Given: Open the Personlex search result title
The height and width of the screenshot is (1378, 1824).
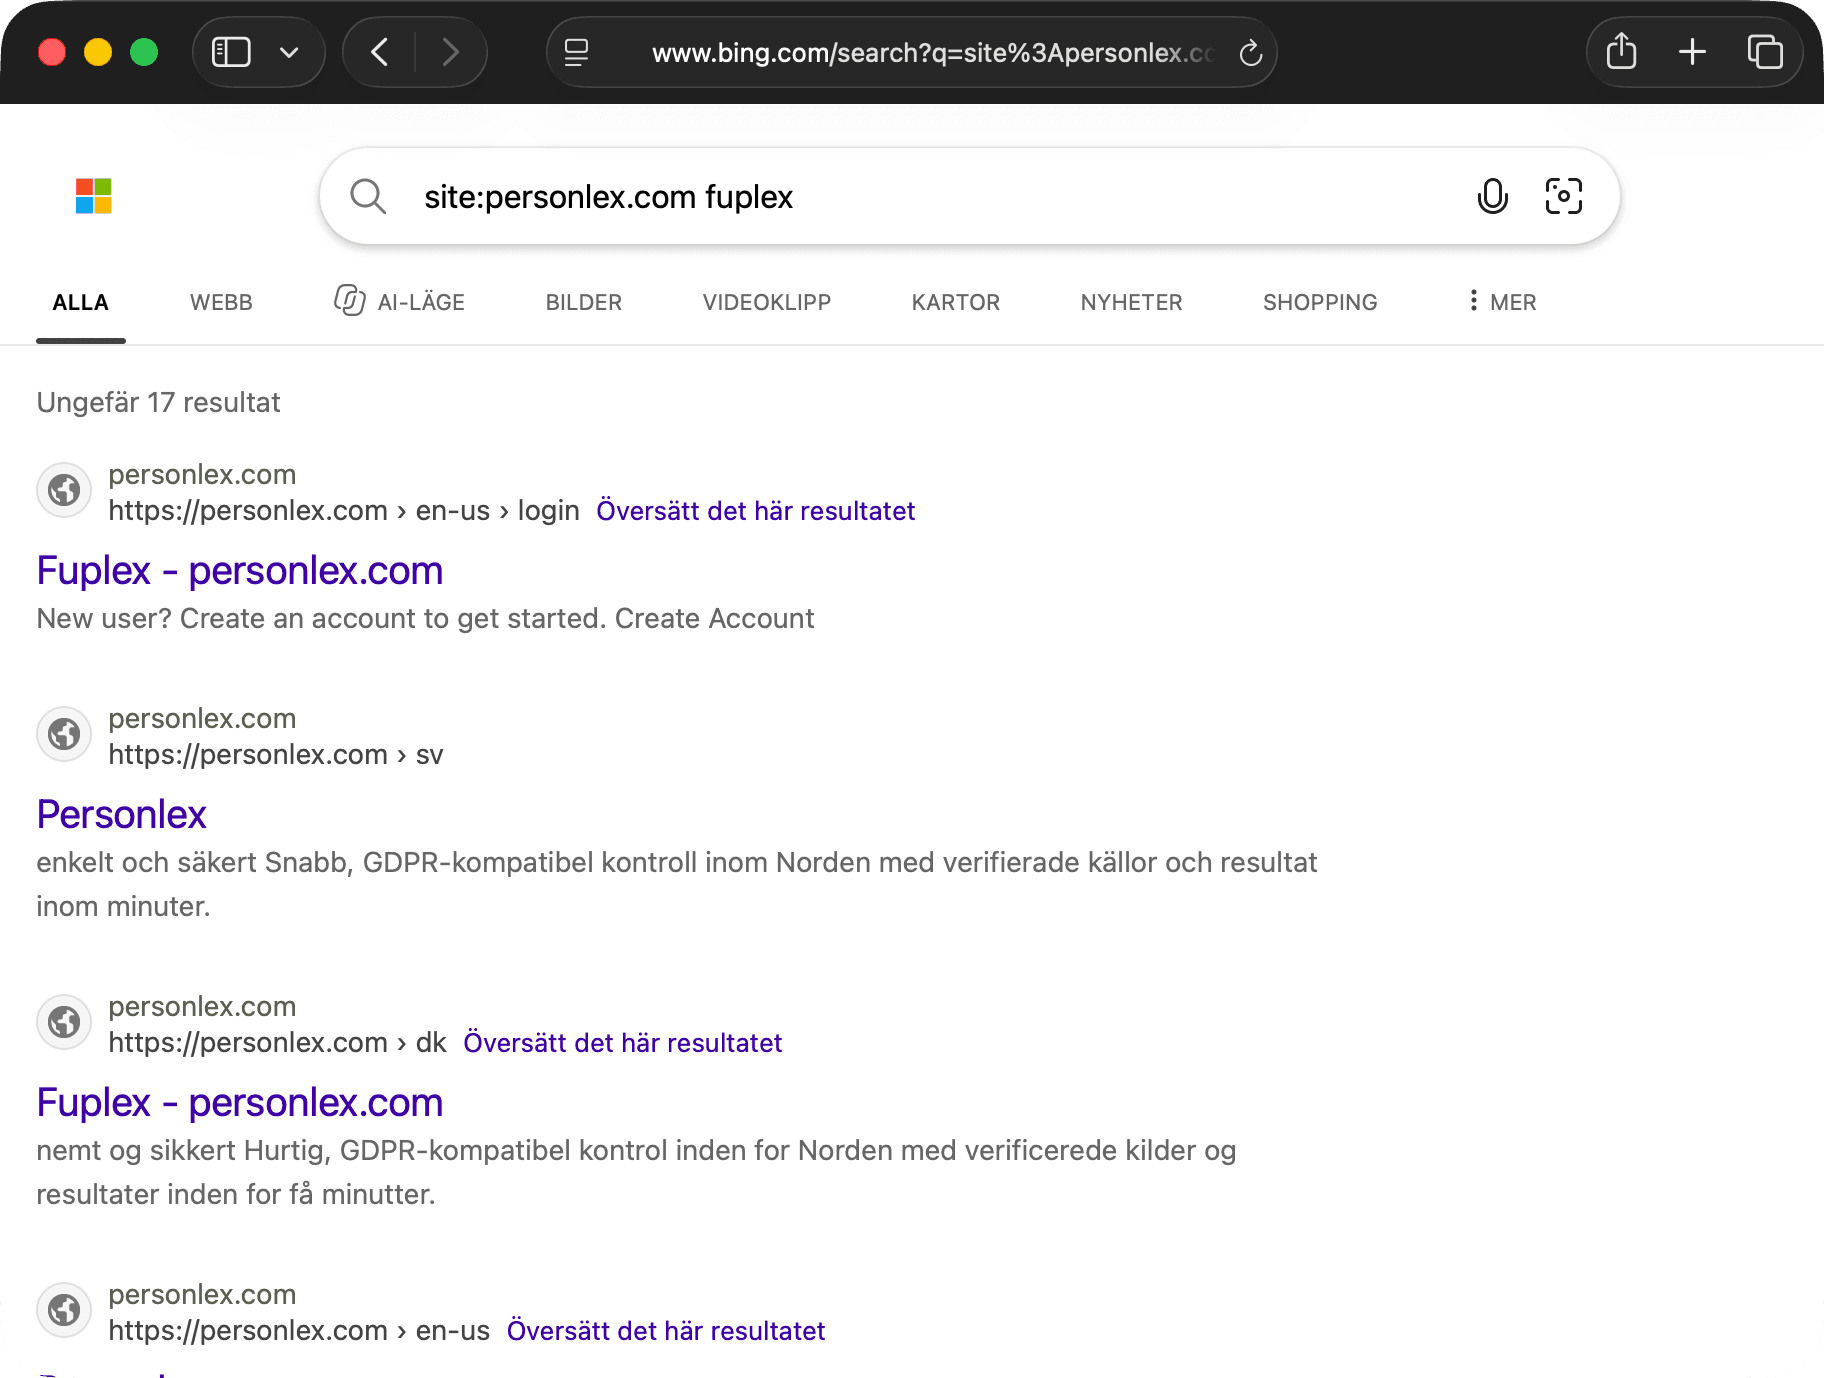Looking at the screenshot, I should point(122,815).
